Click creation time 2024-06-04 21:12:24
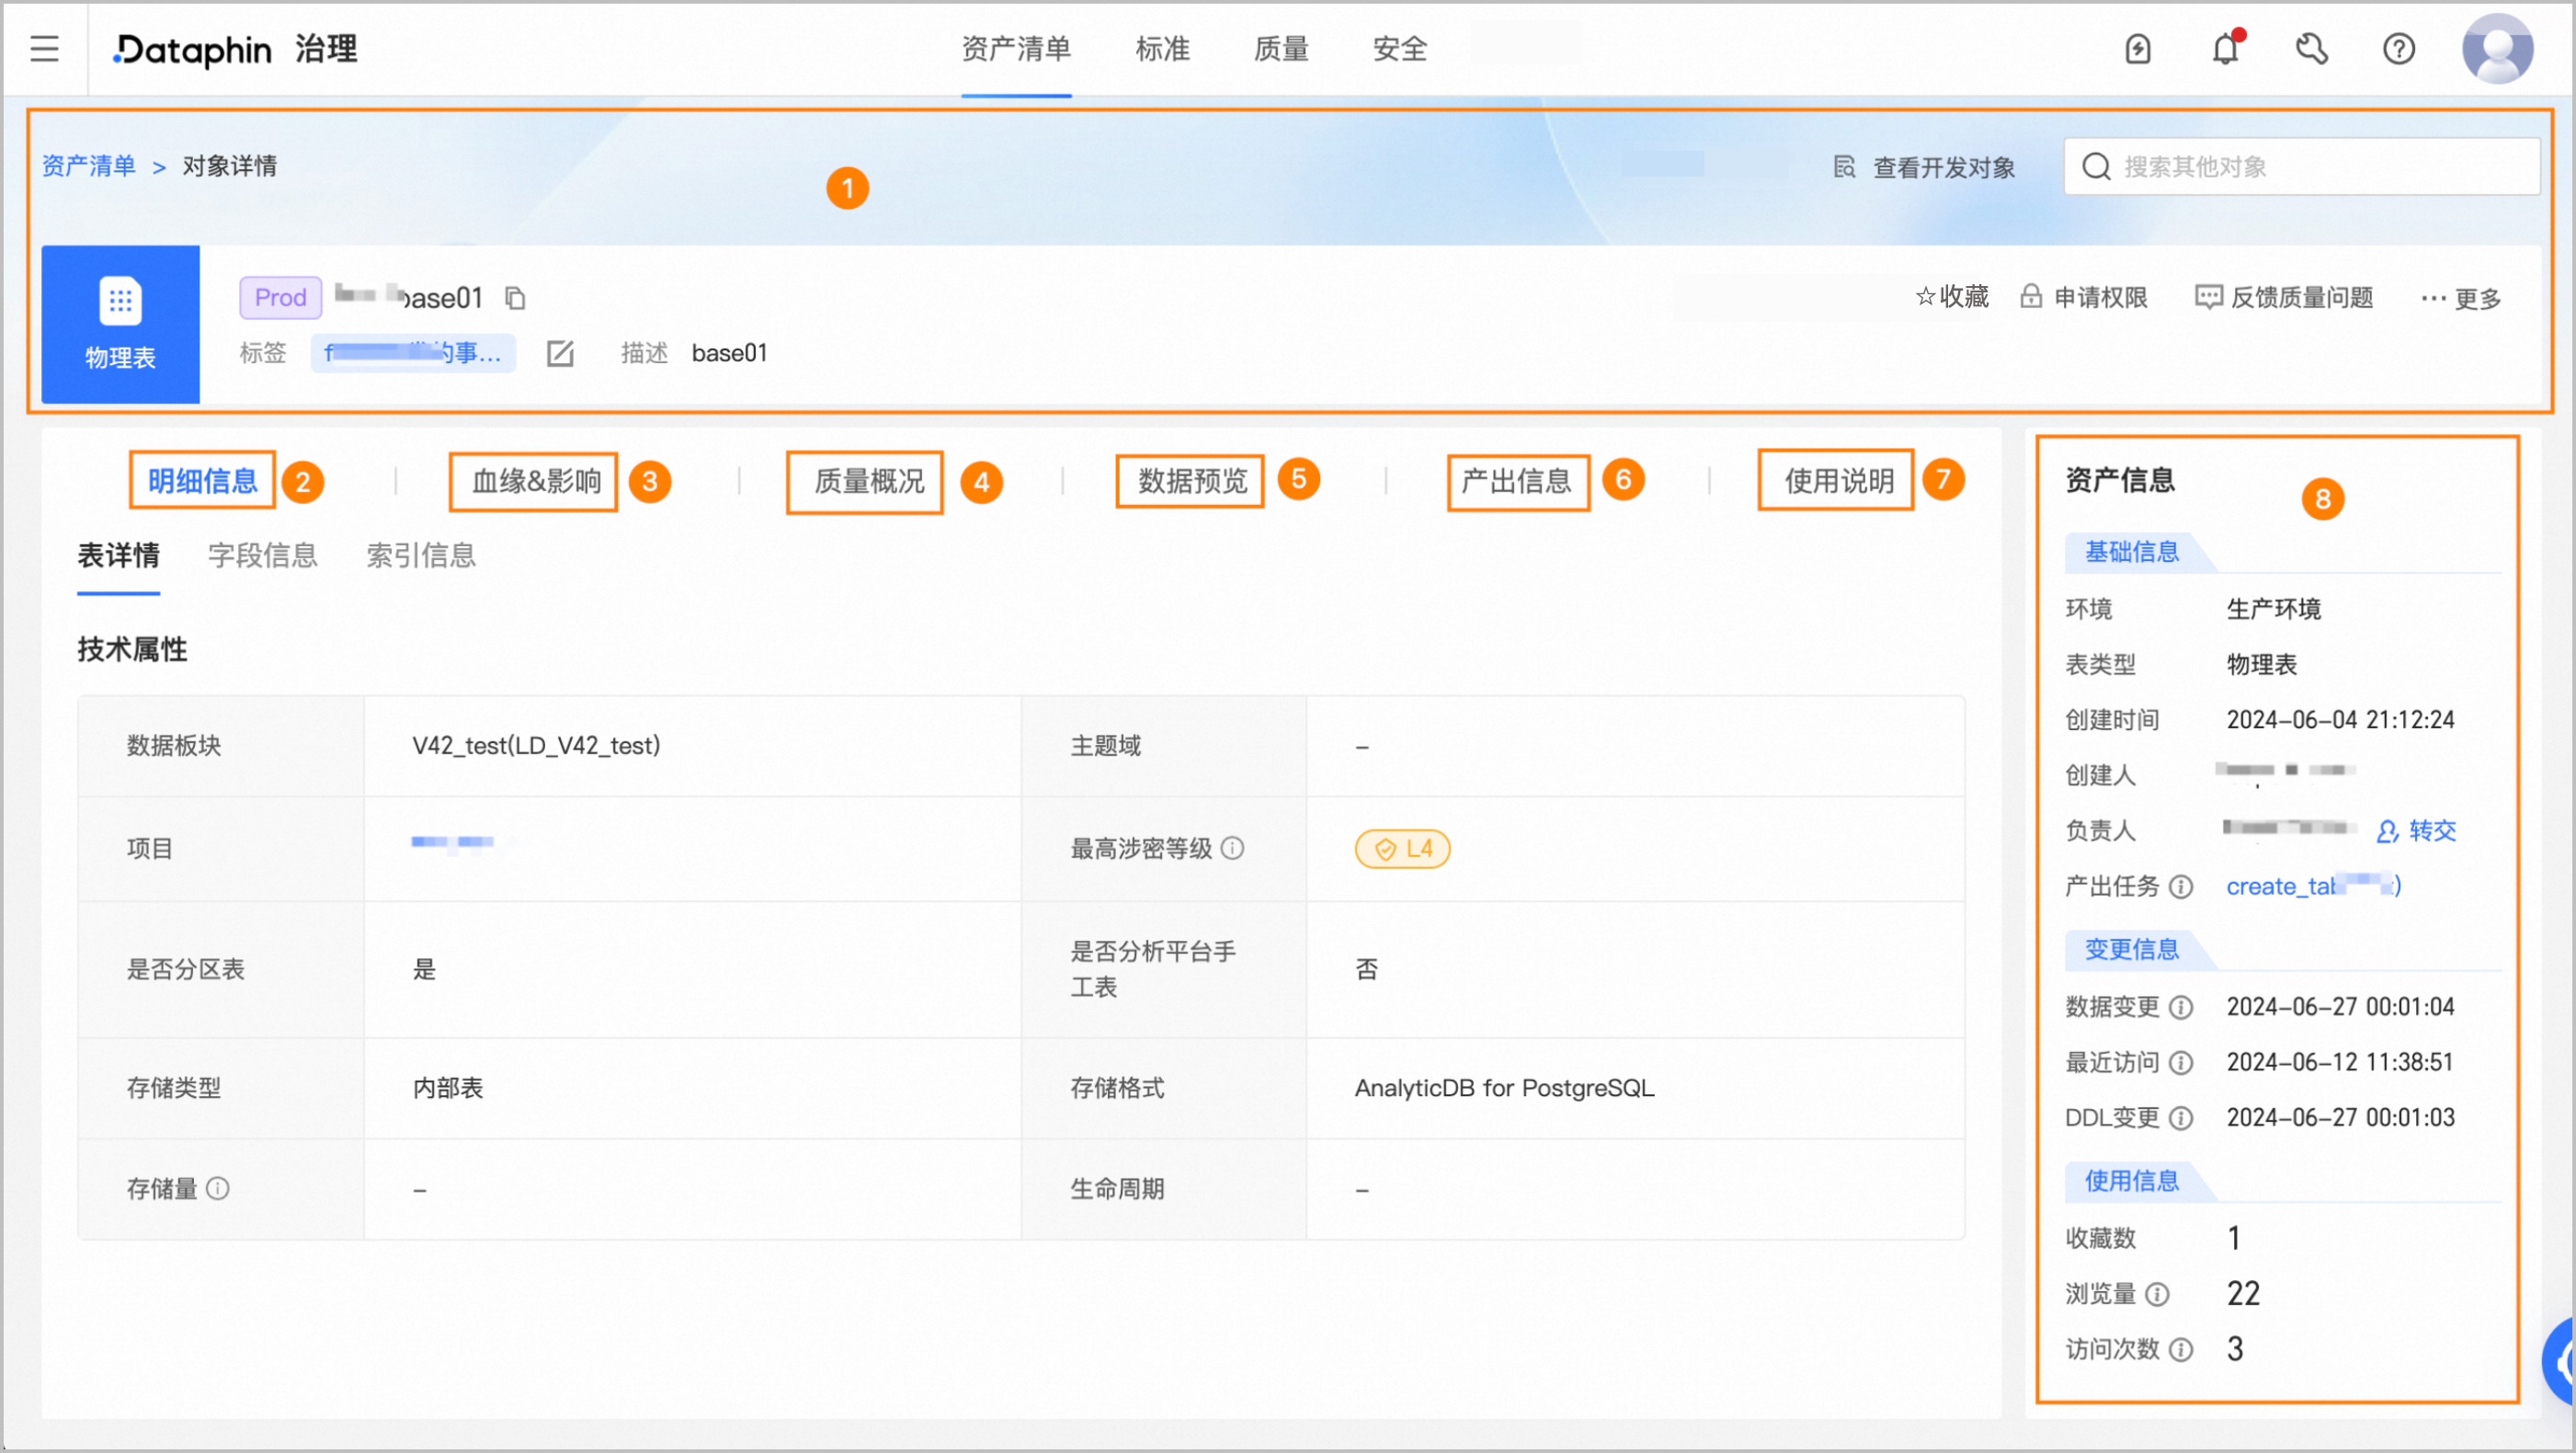This screenshot has height=1453, width=2576. 2340,720
